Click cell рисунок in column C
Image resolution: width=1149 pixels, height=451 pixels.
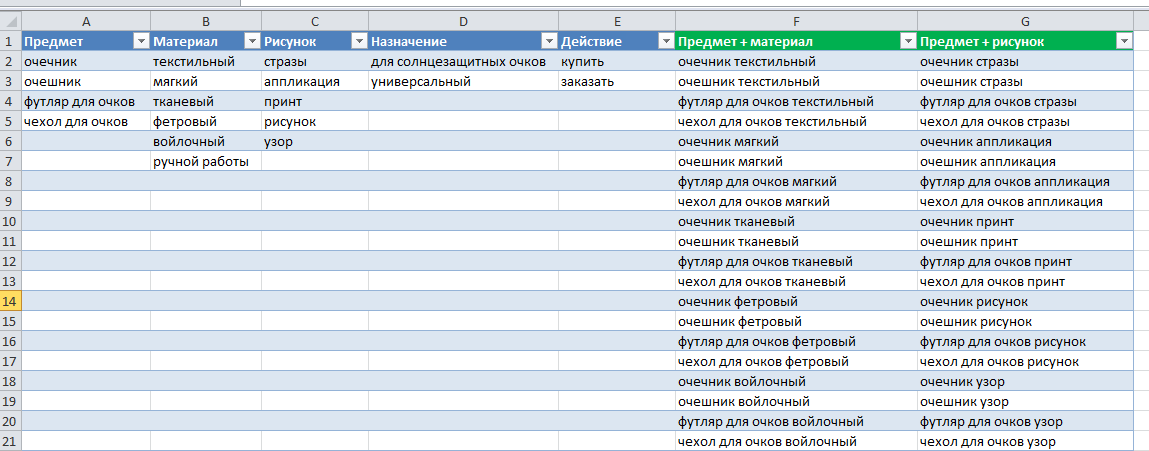coord(315,121)
